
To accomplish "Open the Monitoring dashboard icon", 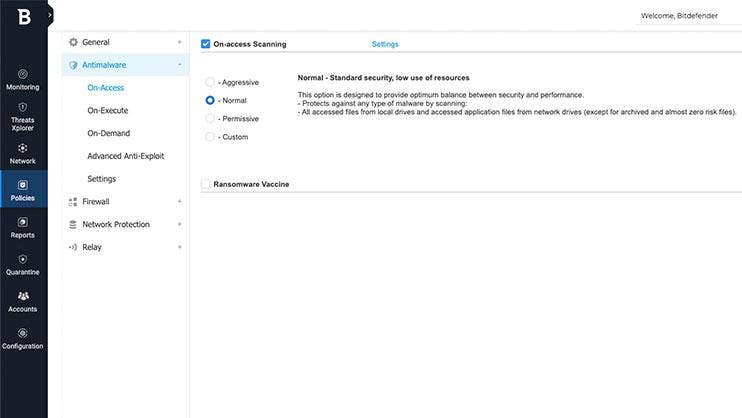I will tap(23, 74).
